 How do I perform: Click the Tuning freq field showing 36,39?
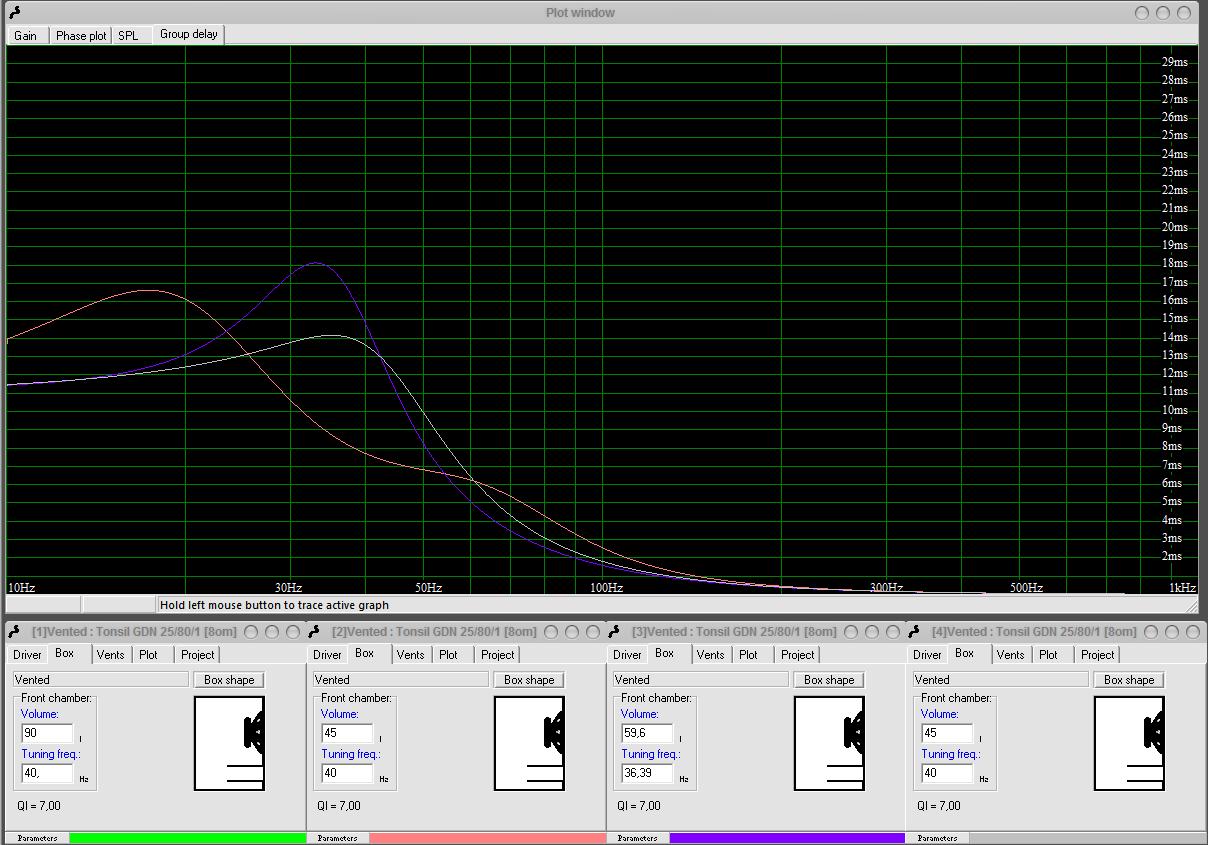coord(647,773)
